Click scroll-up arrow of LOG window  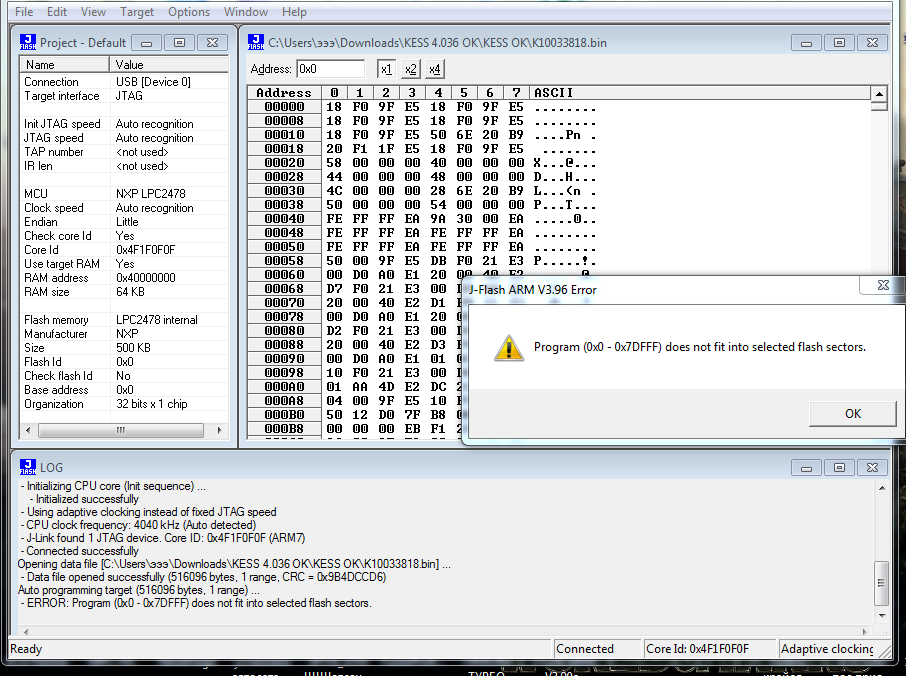coord(882,488)
